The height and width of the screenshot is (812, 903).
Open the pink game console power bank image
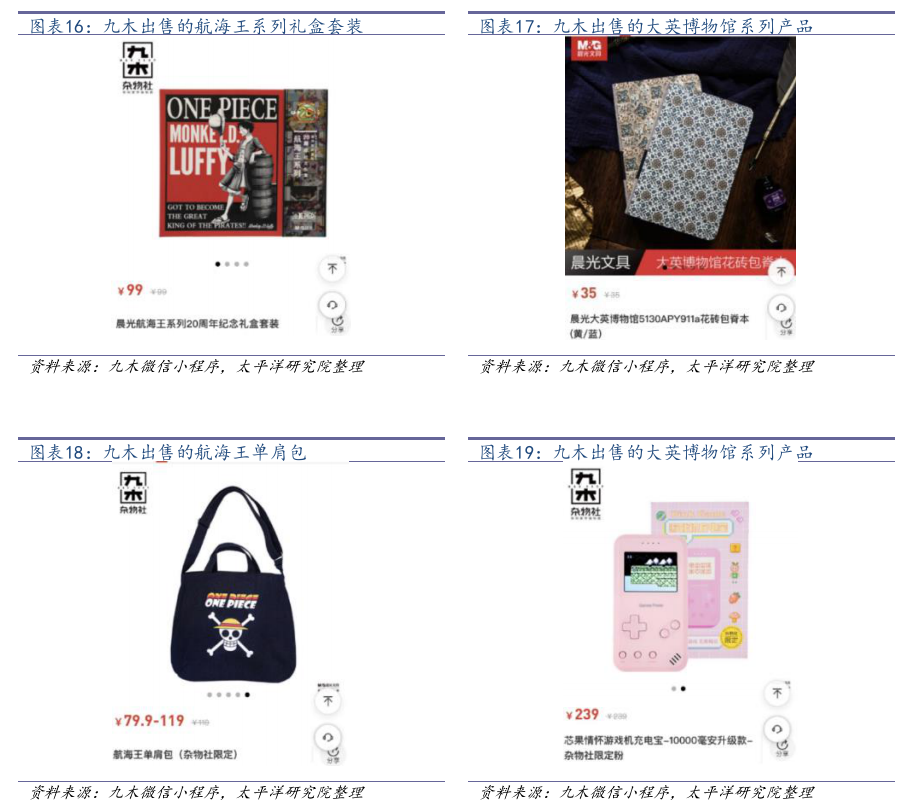(681, 586)
